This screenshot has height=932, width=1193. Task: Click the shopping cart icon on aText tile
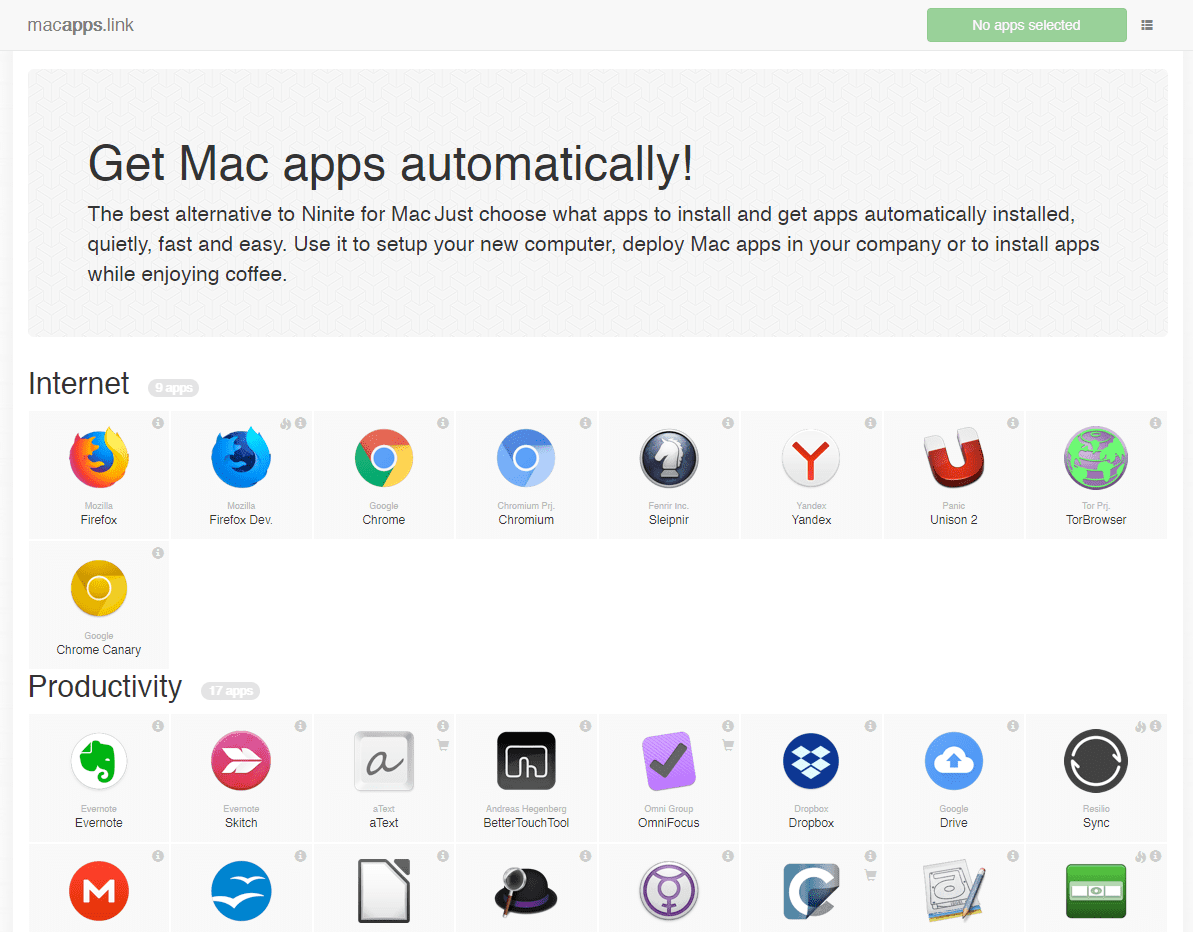(x=443, y=745)
